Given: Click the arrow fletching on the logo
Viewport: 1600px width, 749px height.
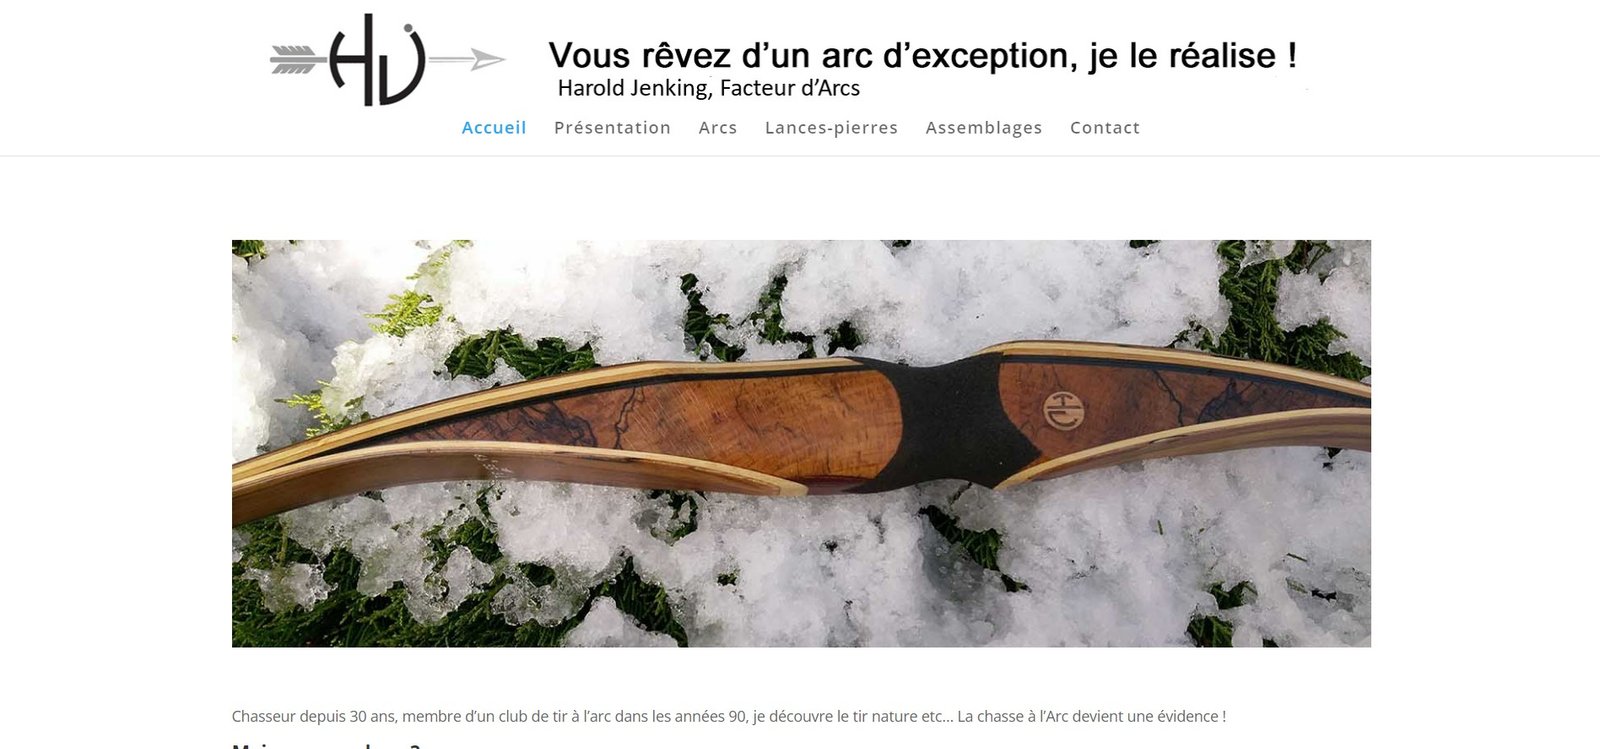Looking at the screenshot, I should pyautogui.click(x=293, y=60).
